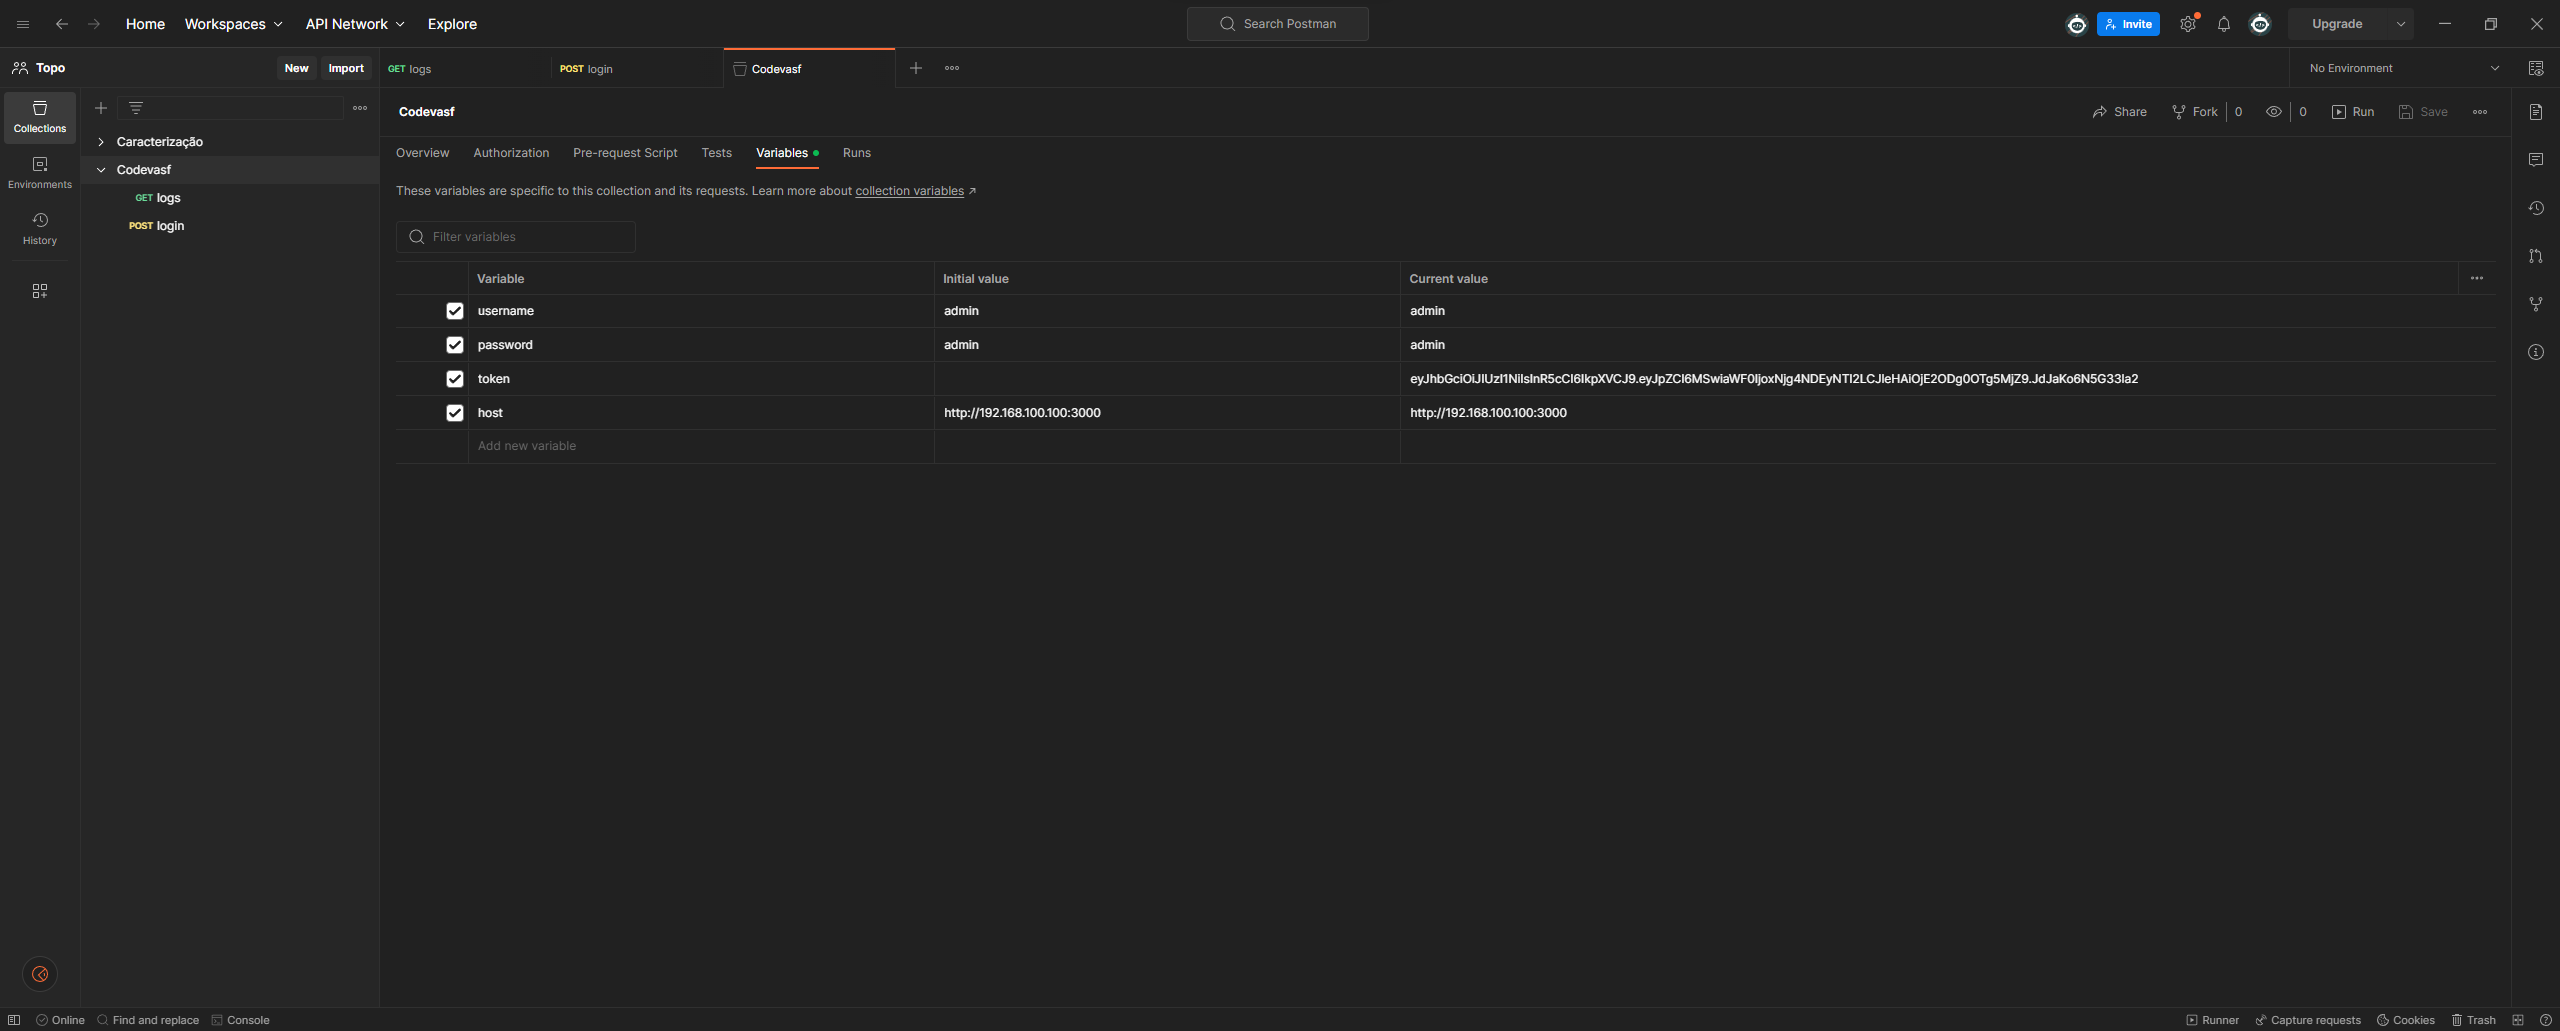This screenshot has width=2560, height=1031.
Task: Open variables table column options dots
Action: [2477, 278]
